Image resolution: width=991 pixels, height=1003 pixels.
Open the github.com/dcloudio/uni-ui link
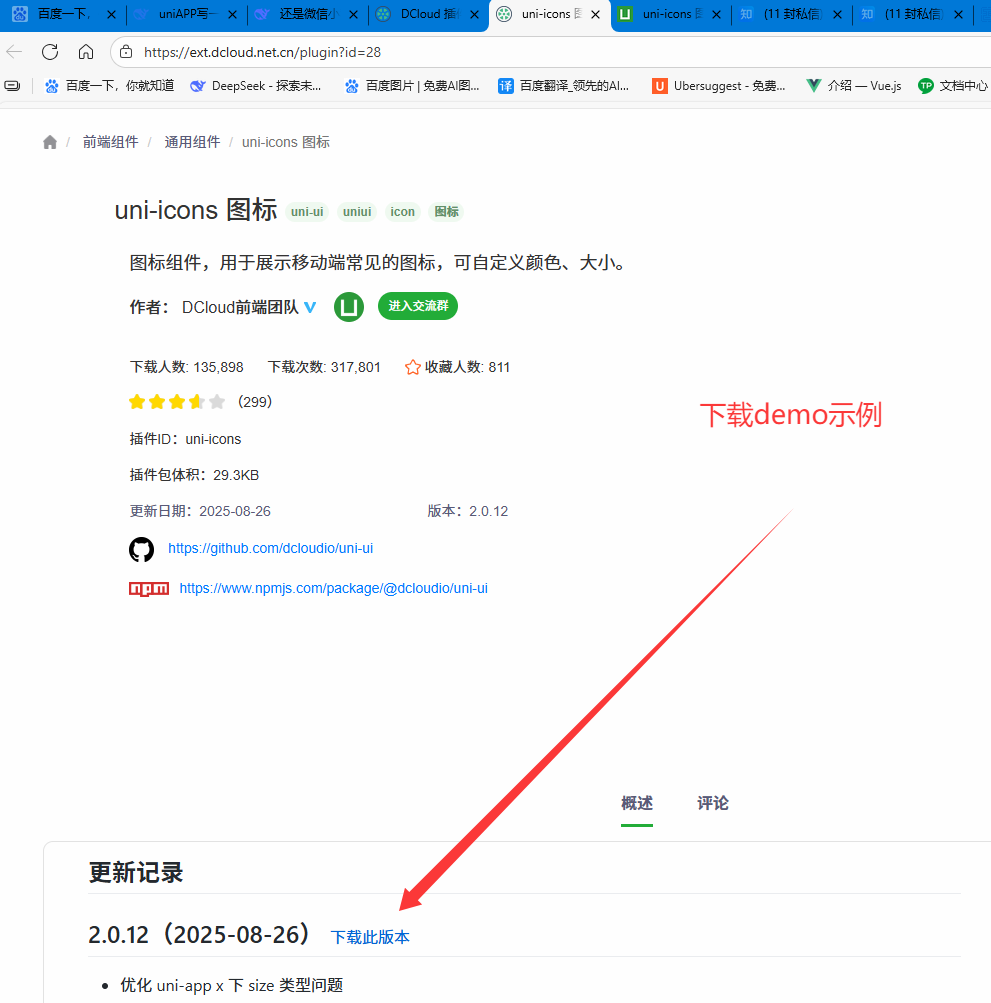pyautogui.click(x=271, y=548)
